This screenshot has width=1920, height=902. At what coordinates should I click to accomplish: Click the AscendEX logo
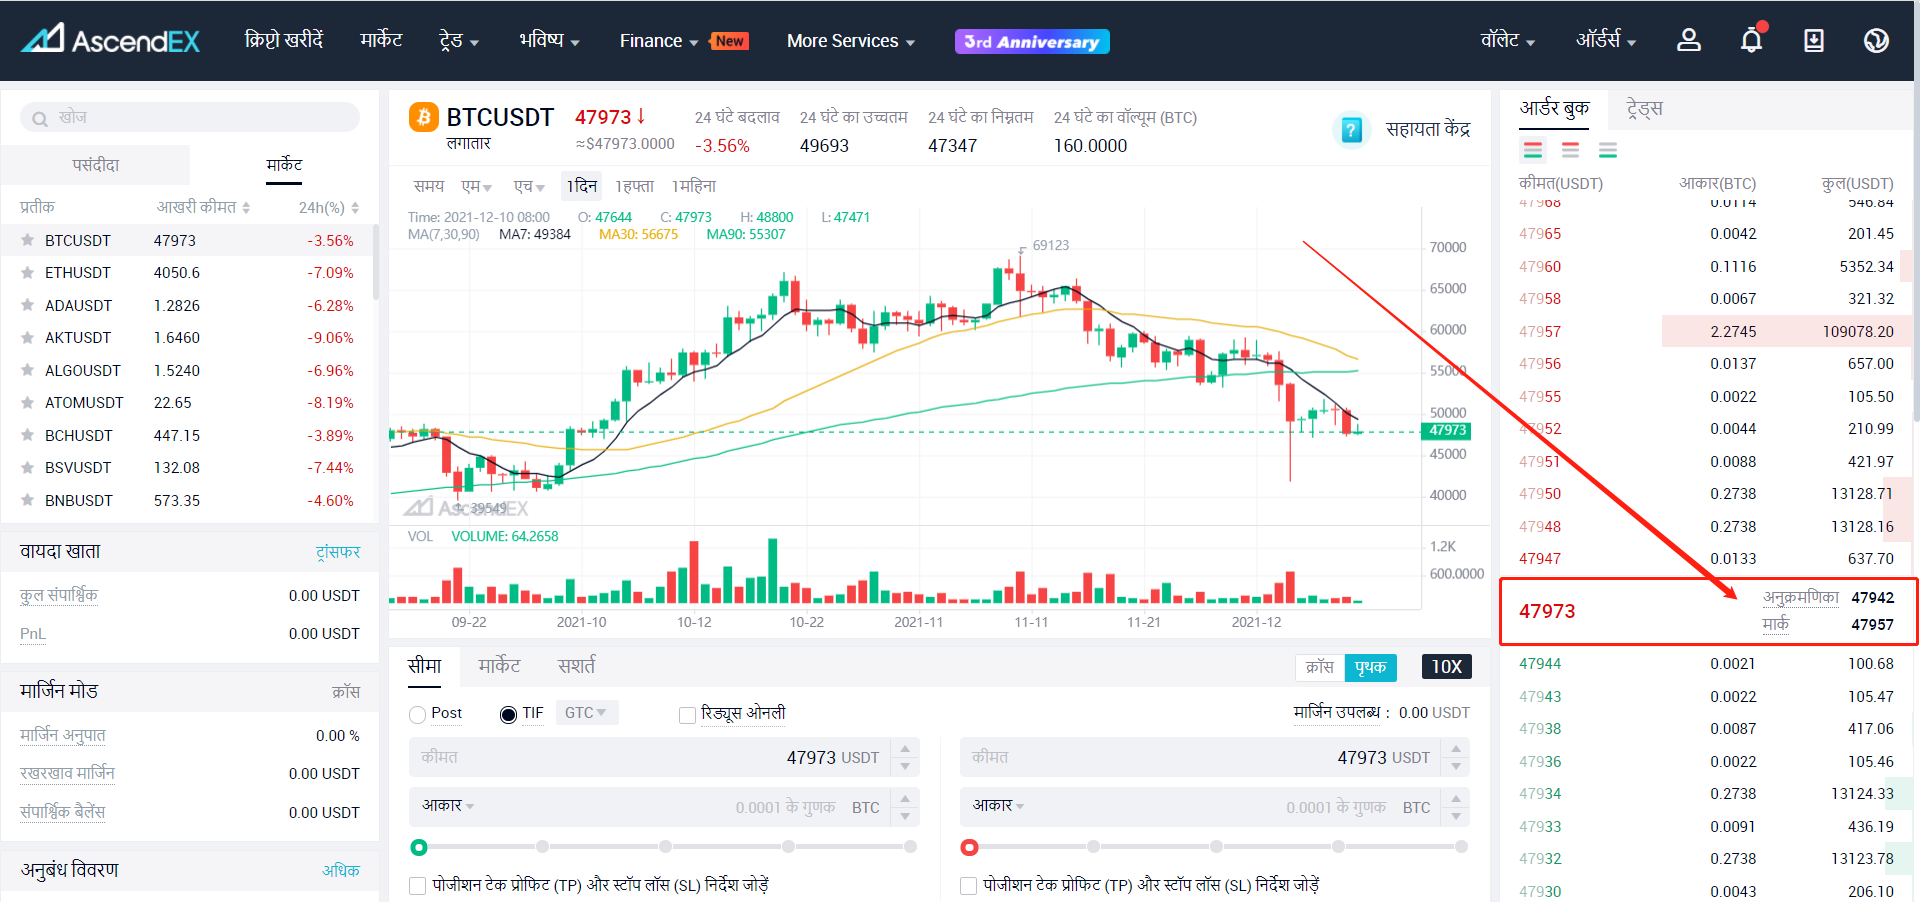pos(111,40)
